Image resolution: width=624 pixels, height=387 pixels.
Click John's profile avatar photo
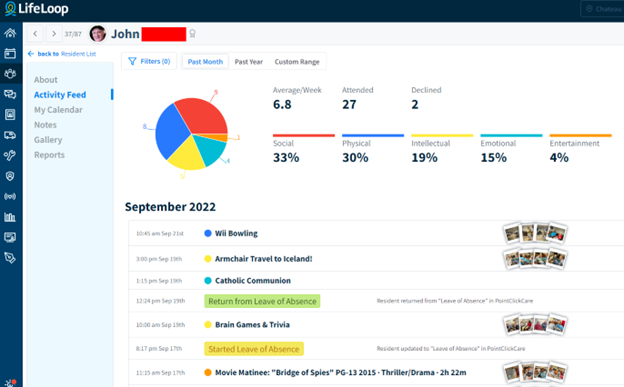(x=98, y=34)
